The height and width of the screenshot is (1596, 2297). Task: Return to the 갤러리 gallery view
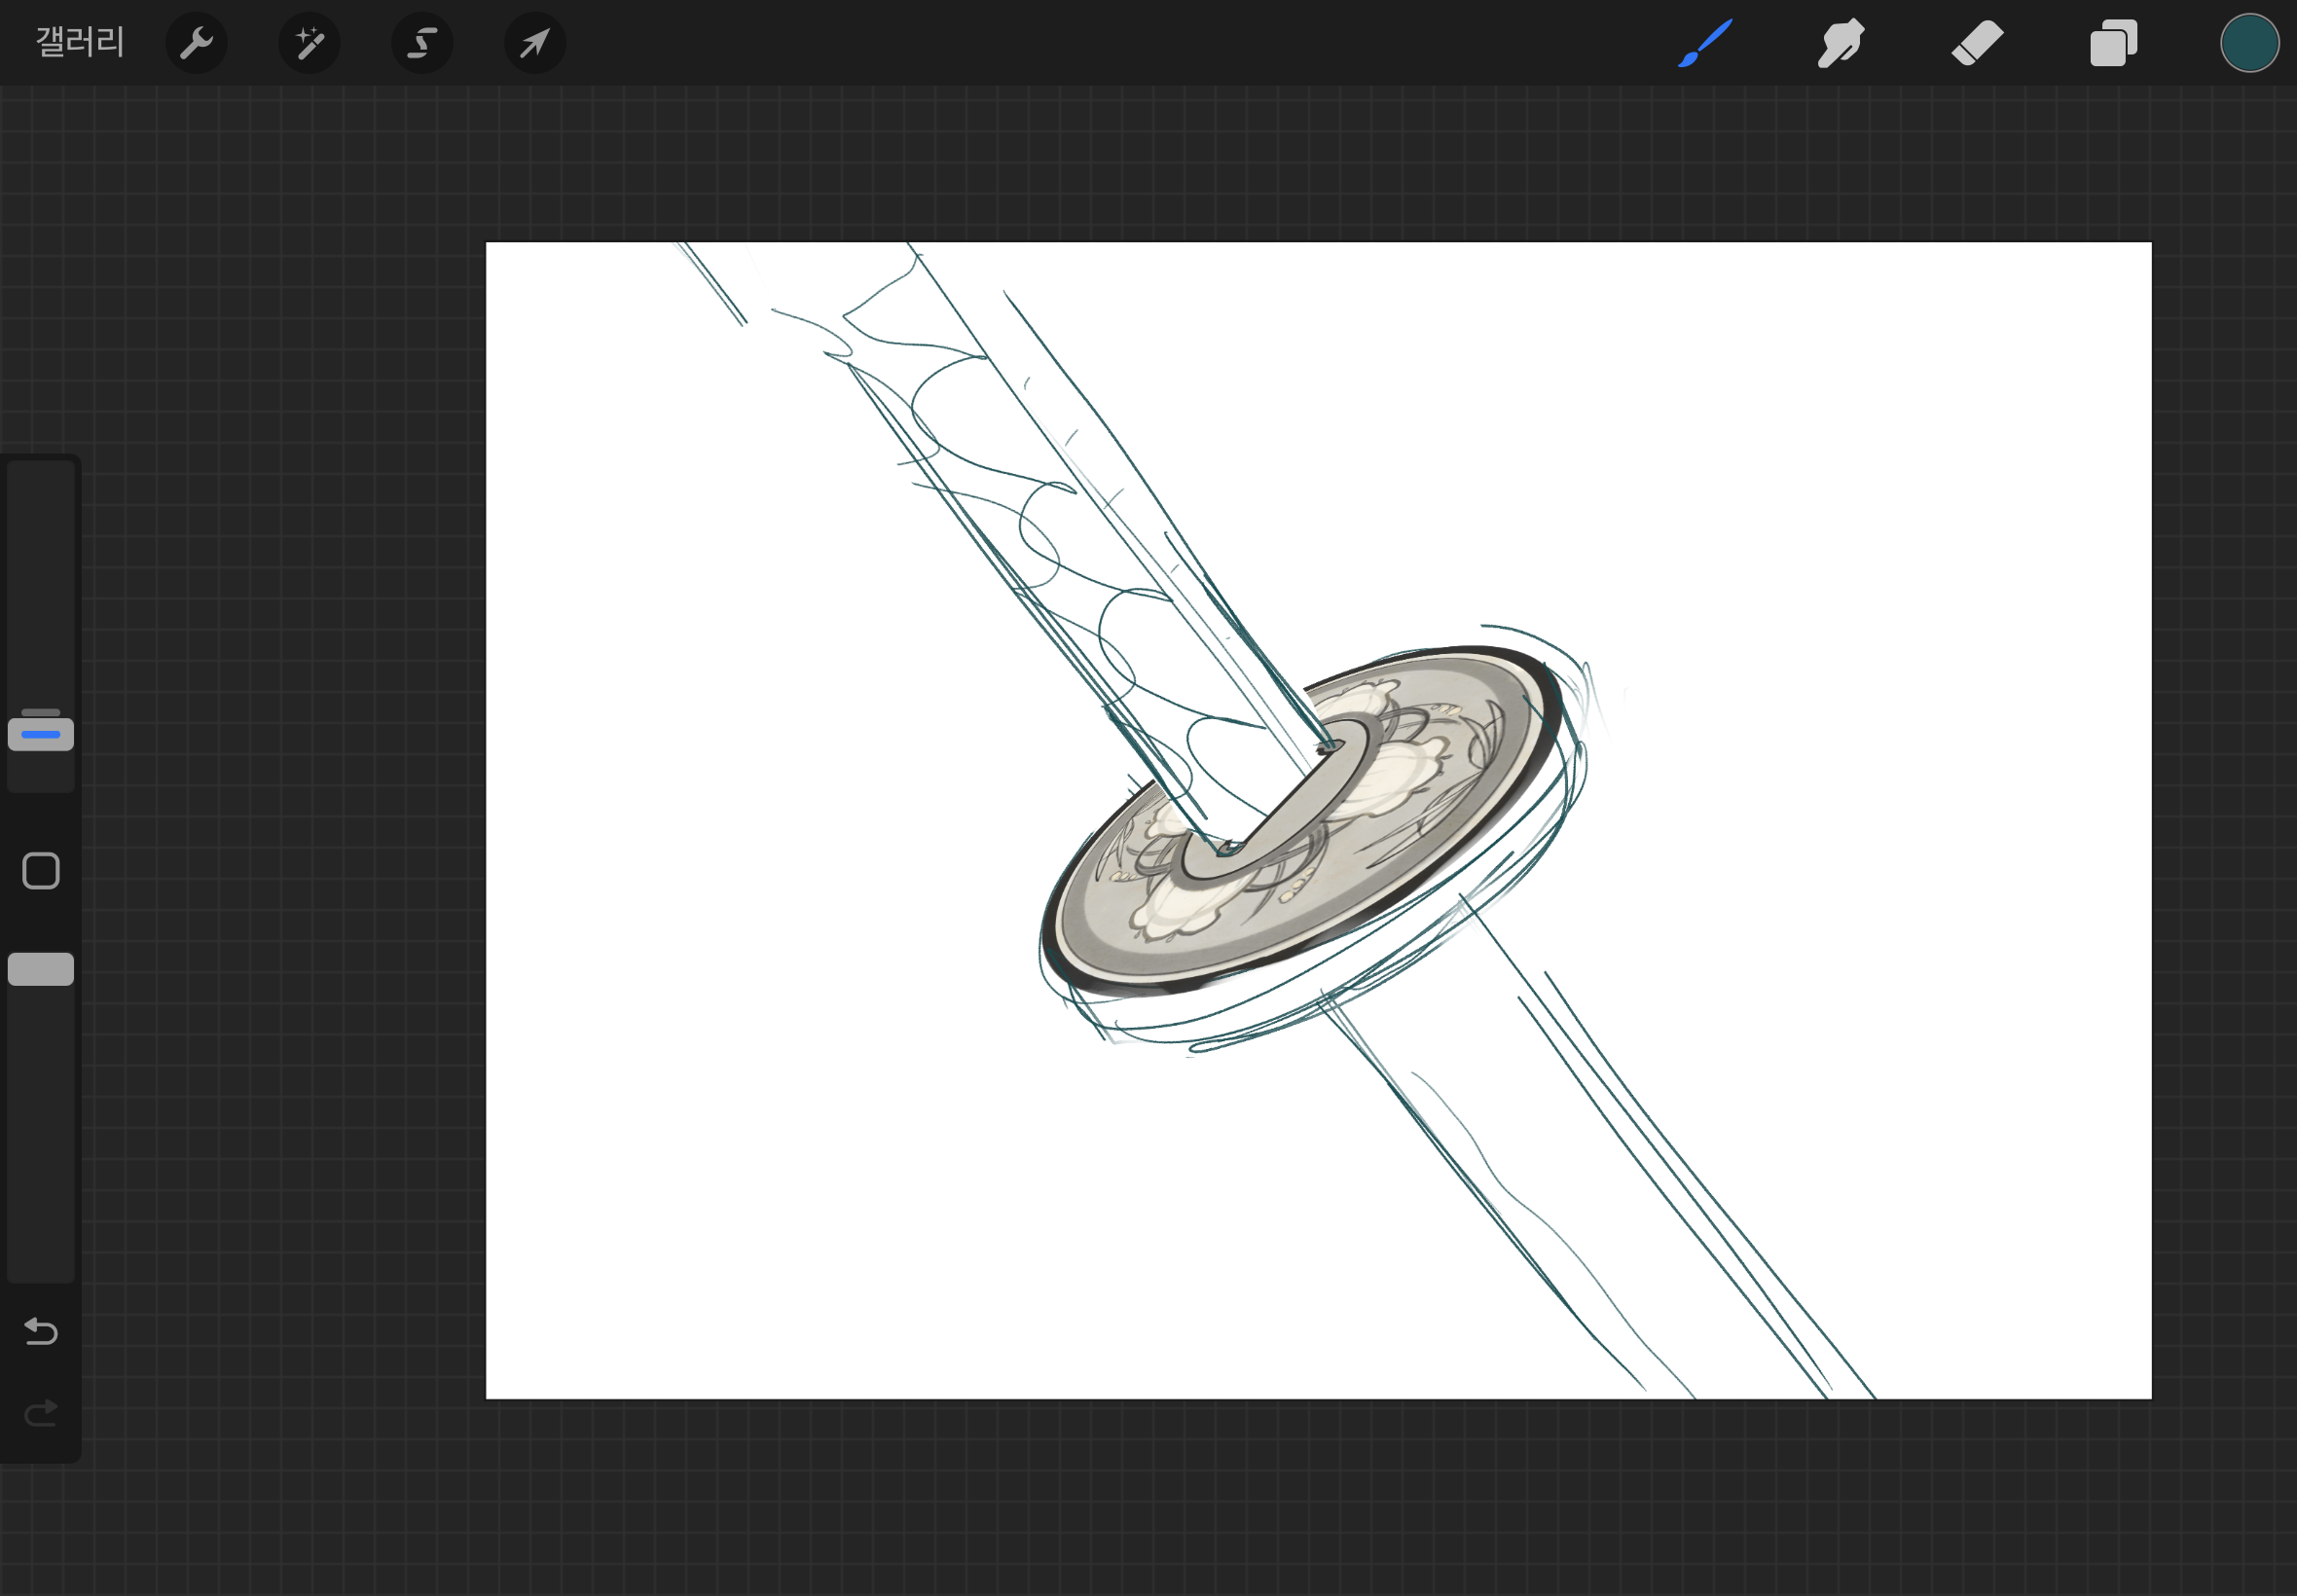click(x=80, y=42)
